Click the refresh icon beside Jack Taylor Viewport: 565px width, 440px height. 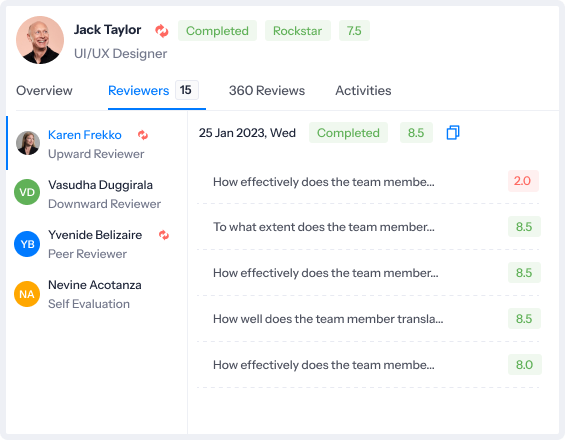click(162, 31)
